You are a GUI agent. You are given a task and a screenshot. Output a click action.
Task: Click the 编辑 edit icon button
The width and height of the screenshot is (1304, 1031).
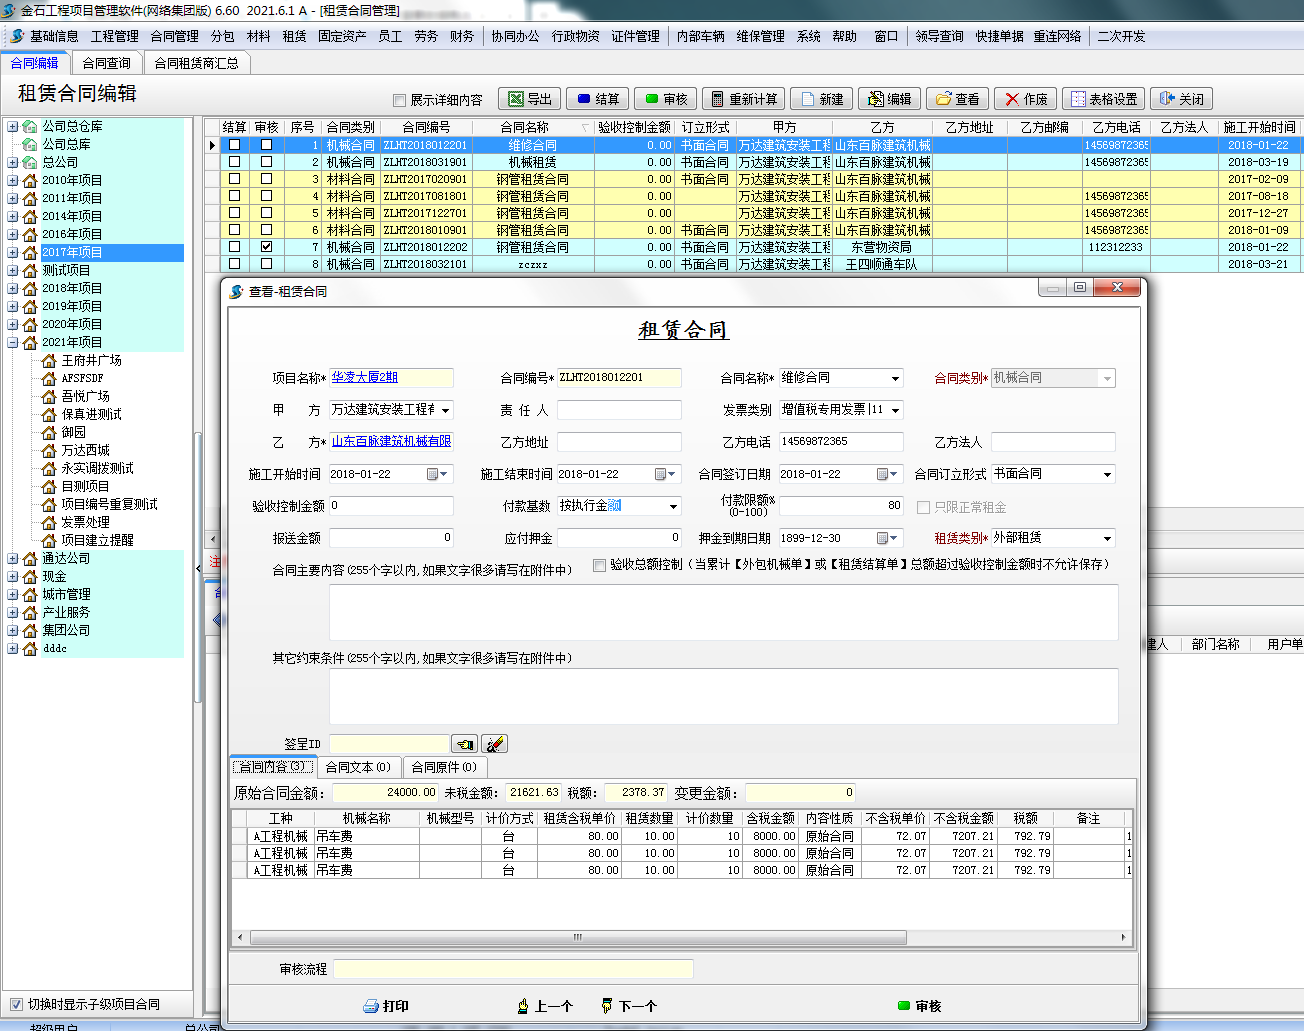(x=876, y=99)
